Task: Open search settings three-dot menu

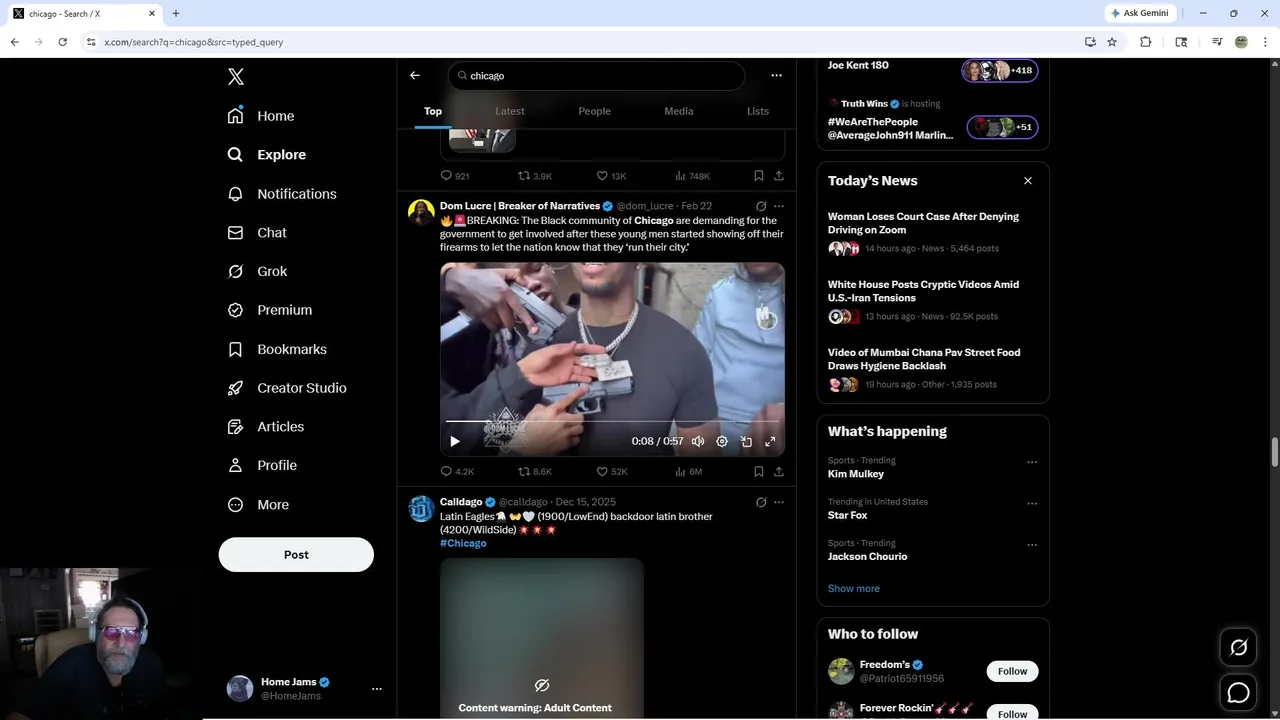Action: [x=776, y=75]
